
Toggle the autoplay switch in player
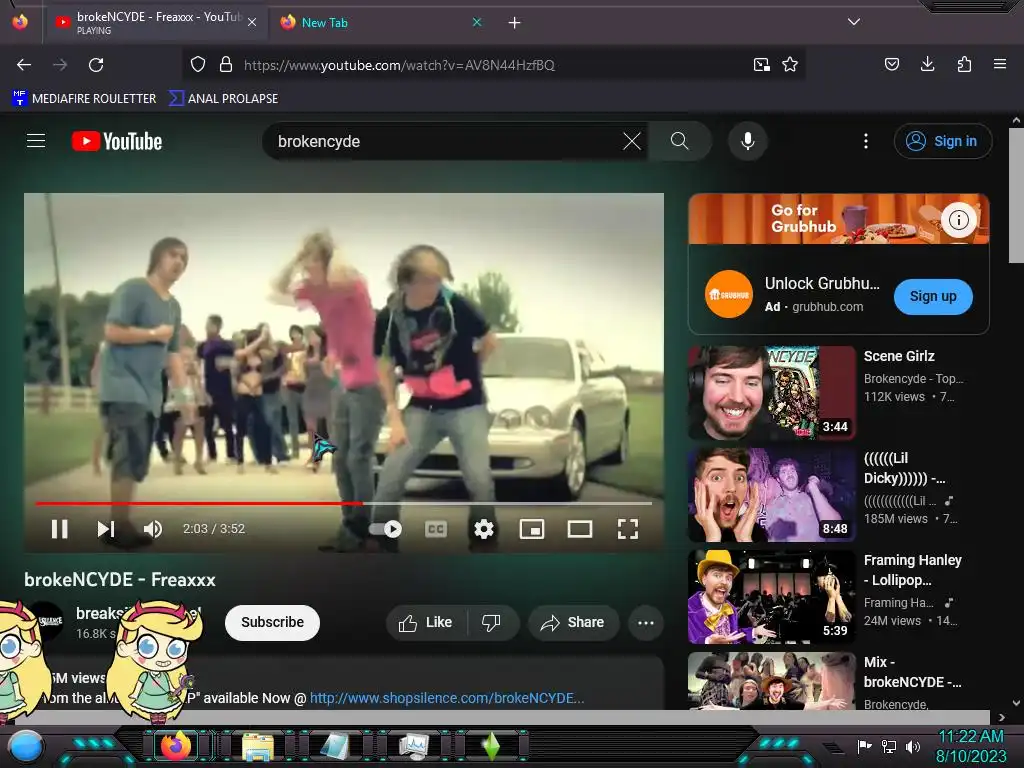pos(386,529)
